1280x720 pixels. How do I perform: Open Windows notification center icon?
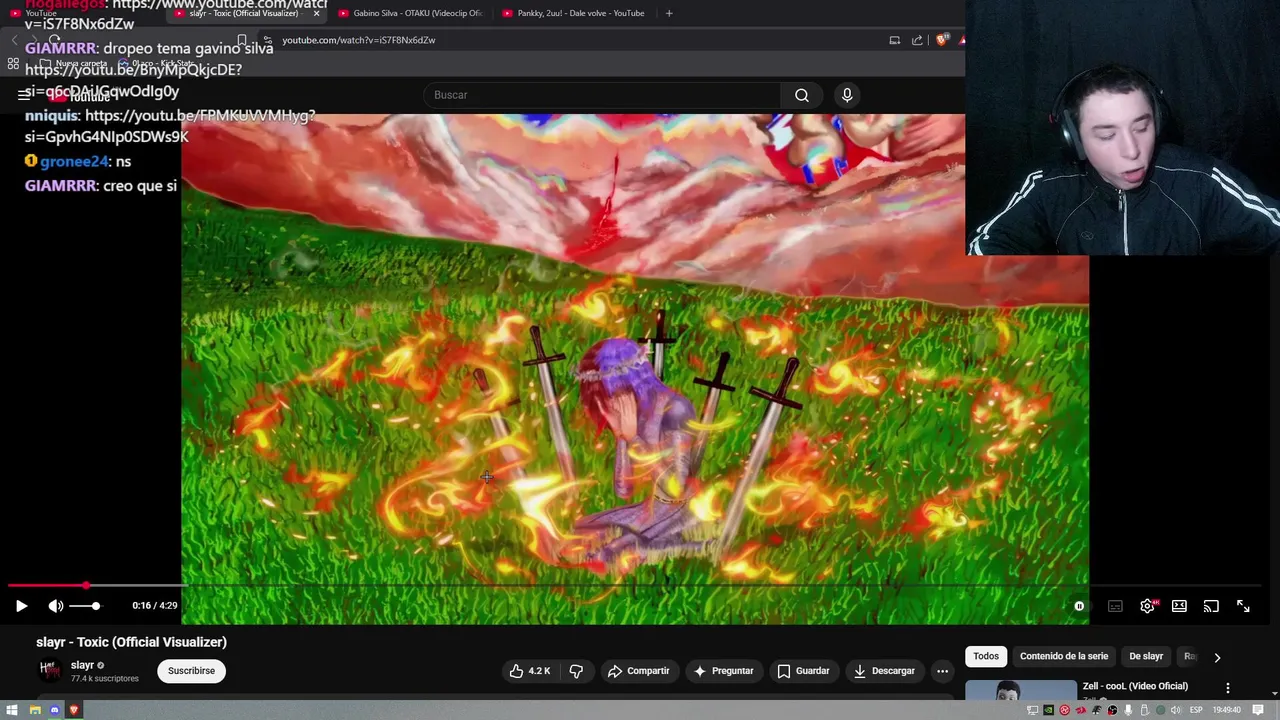click(x=1258, y=710)
